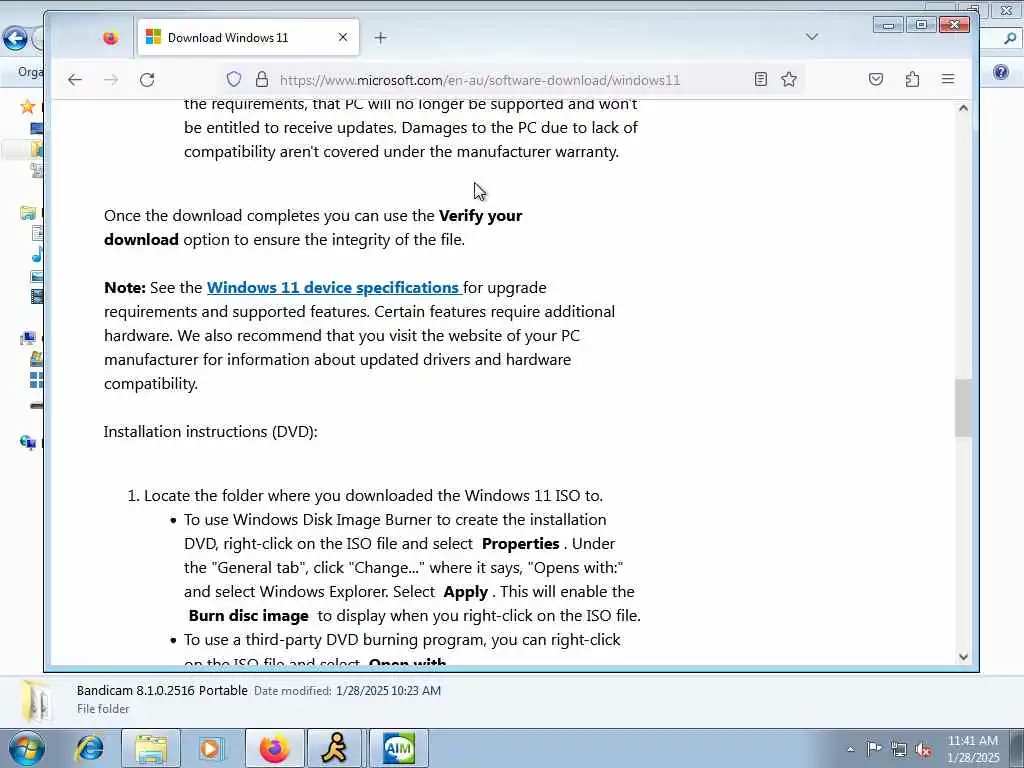Open Windows Explorer taskbar icon

(152, 749)
